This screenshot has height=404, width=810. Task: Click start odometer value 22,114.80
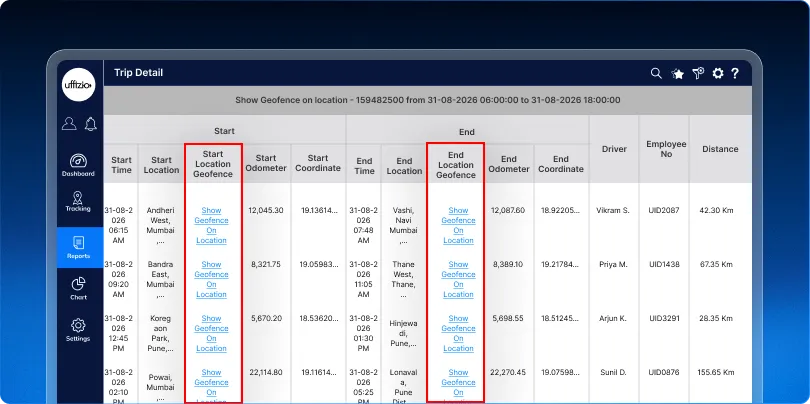(x=266, y=372)
